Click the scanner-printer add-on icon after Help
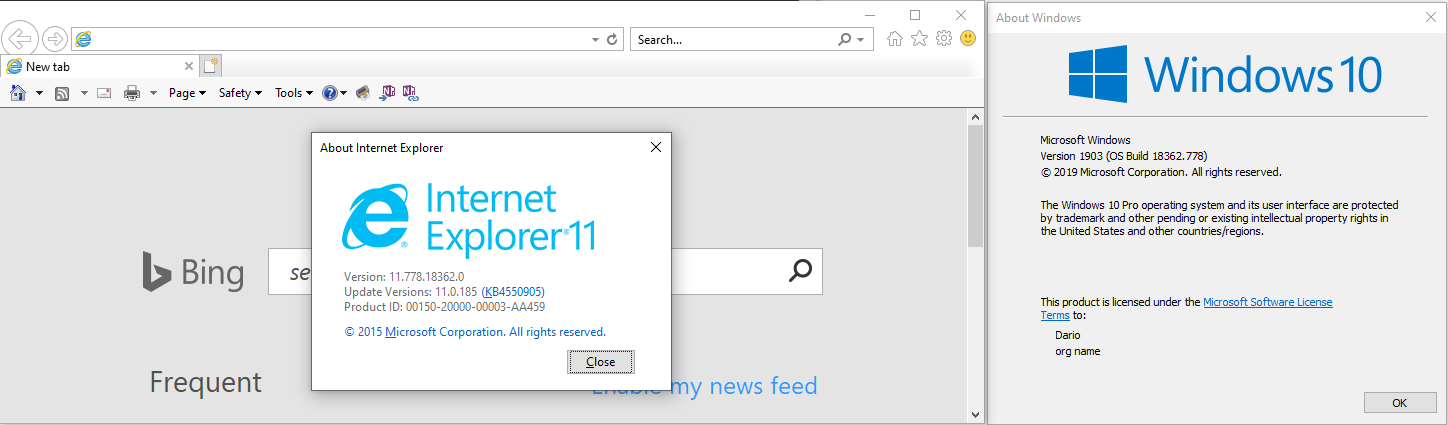This screenshot has width=1448, height=425. [363, 93]
